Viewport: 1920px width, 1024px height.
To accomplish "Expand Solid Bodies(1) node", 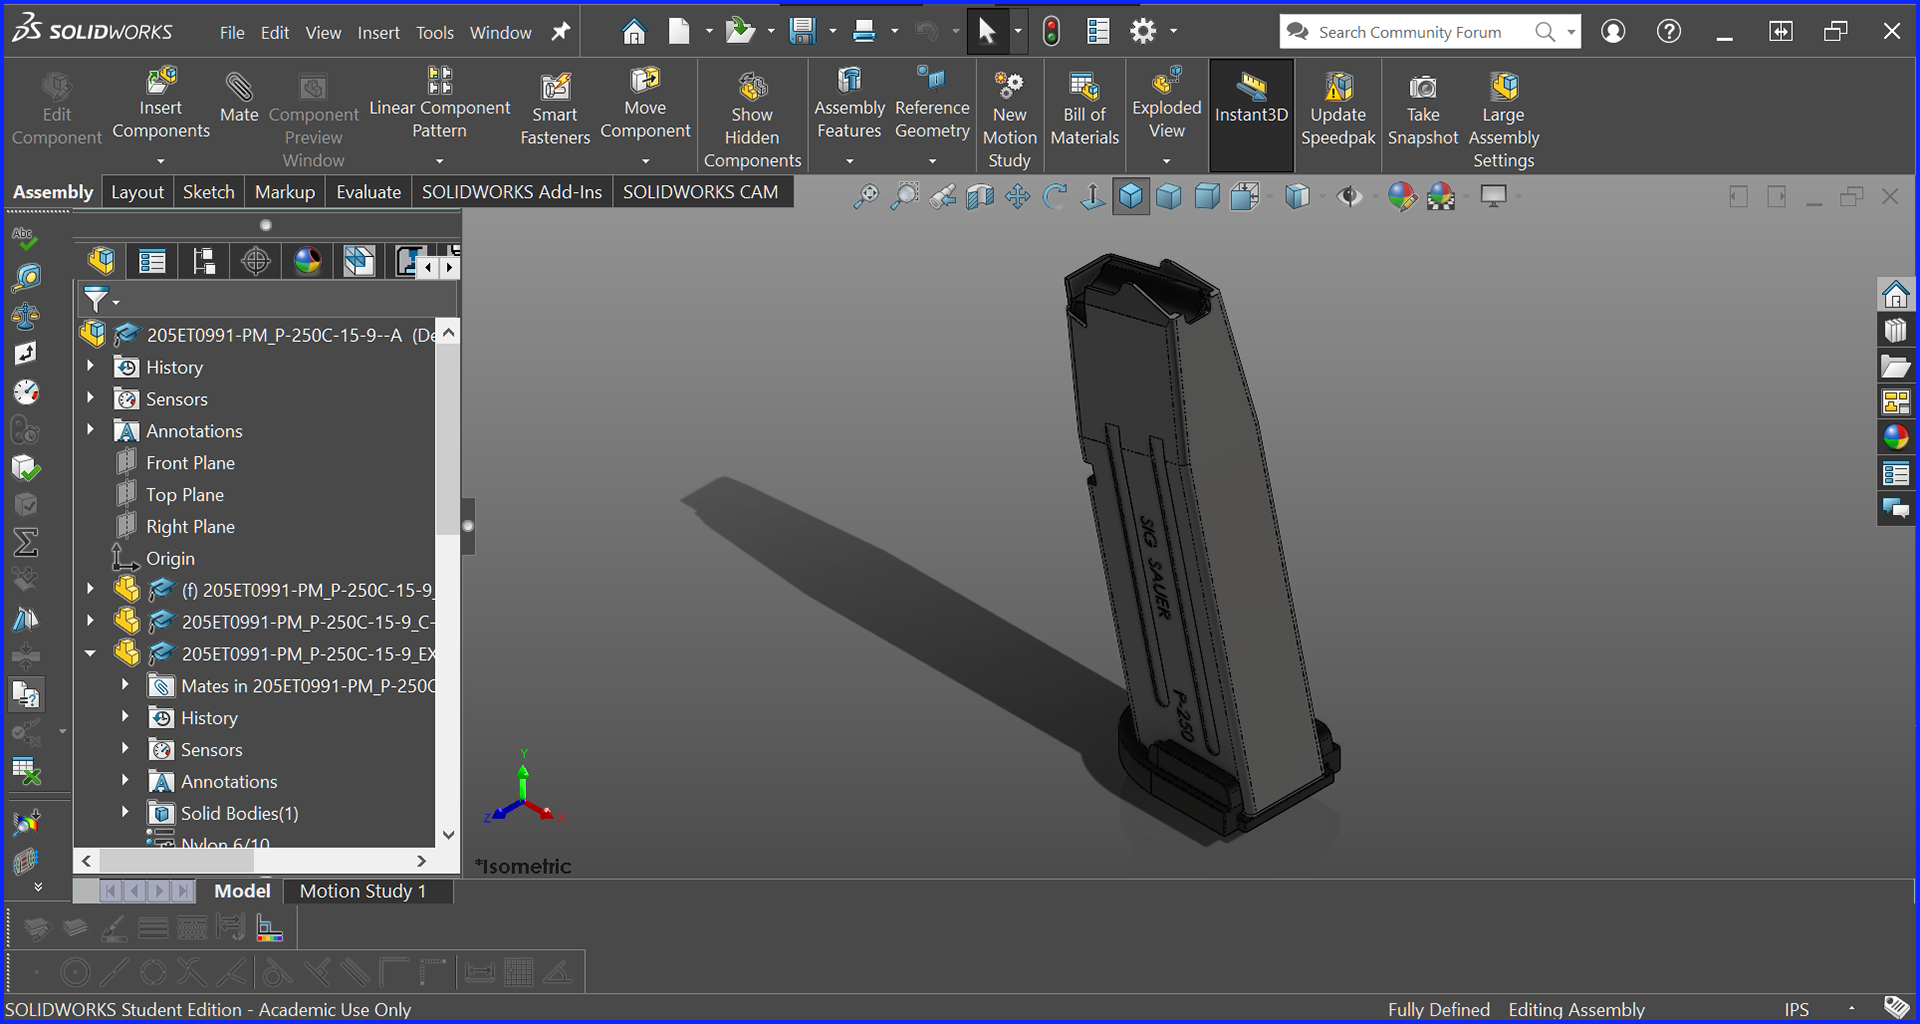I will 125,812.
